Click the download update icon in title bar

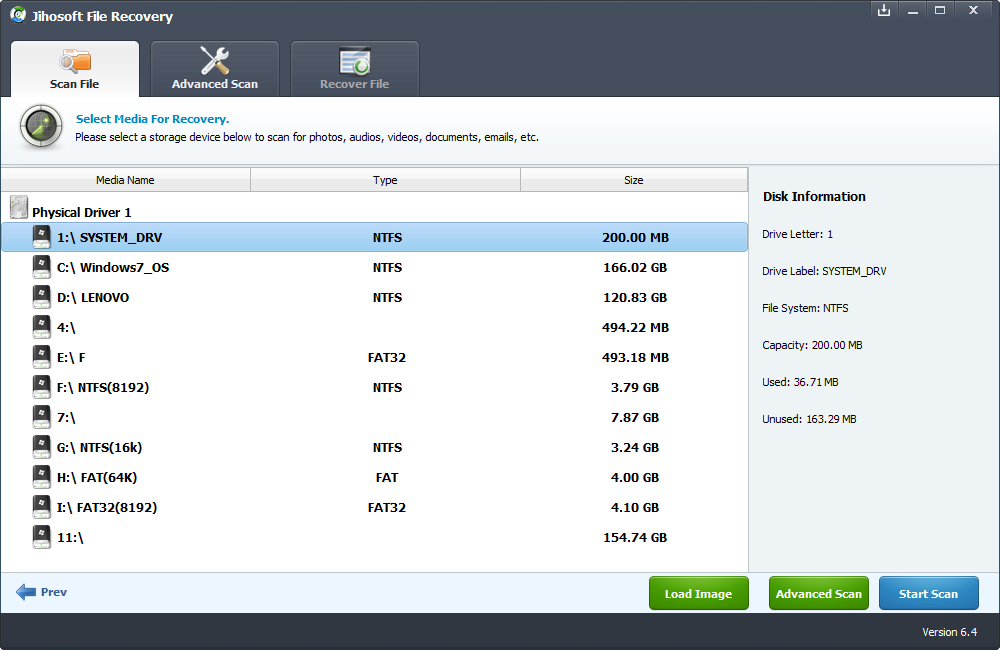pyautogui.click(x=884, y=10)
